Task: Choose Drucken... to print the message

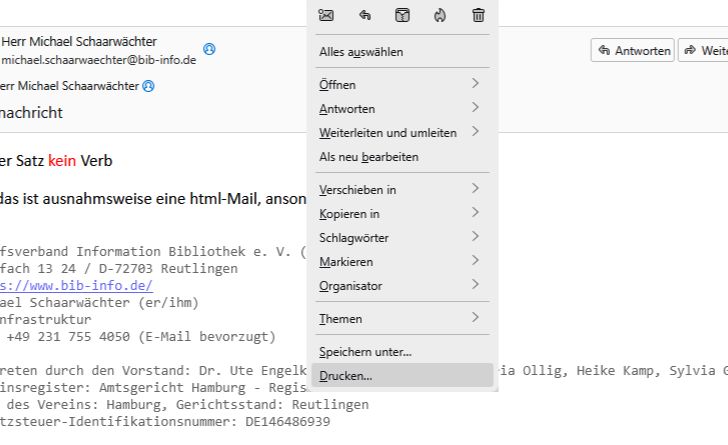Action: coord(346,376)
